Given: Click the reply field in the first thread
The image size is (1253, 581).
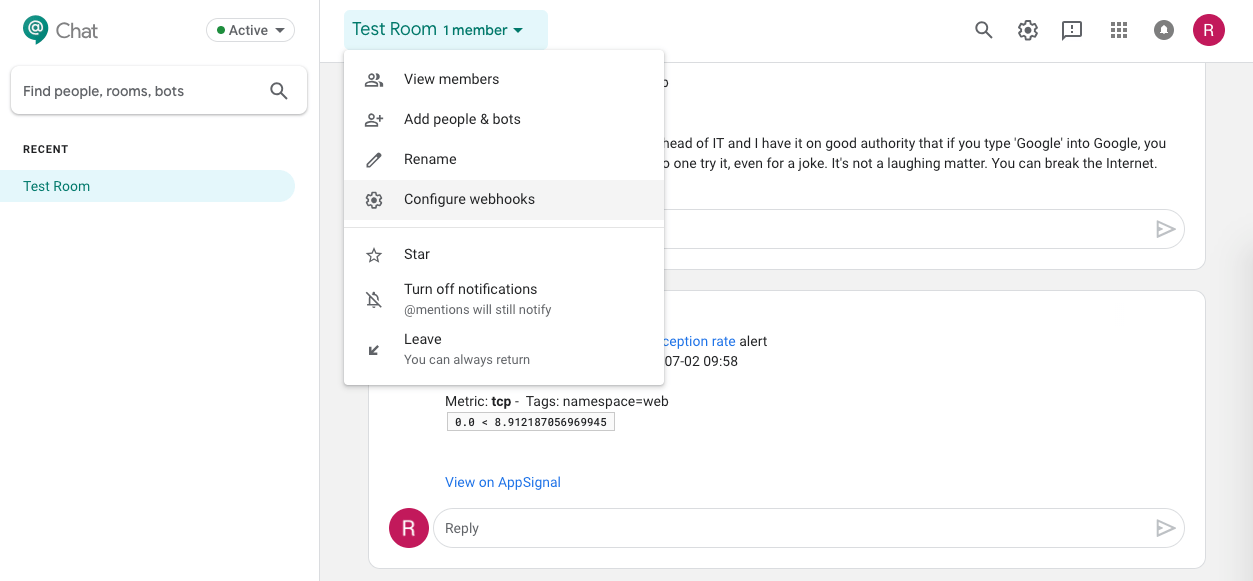Looking at the screenshot, I should coord(923,229).
